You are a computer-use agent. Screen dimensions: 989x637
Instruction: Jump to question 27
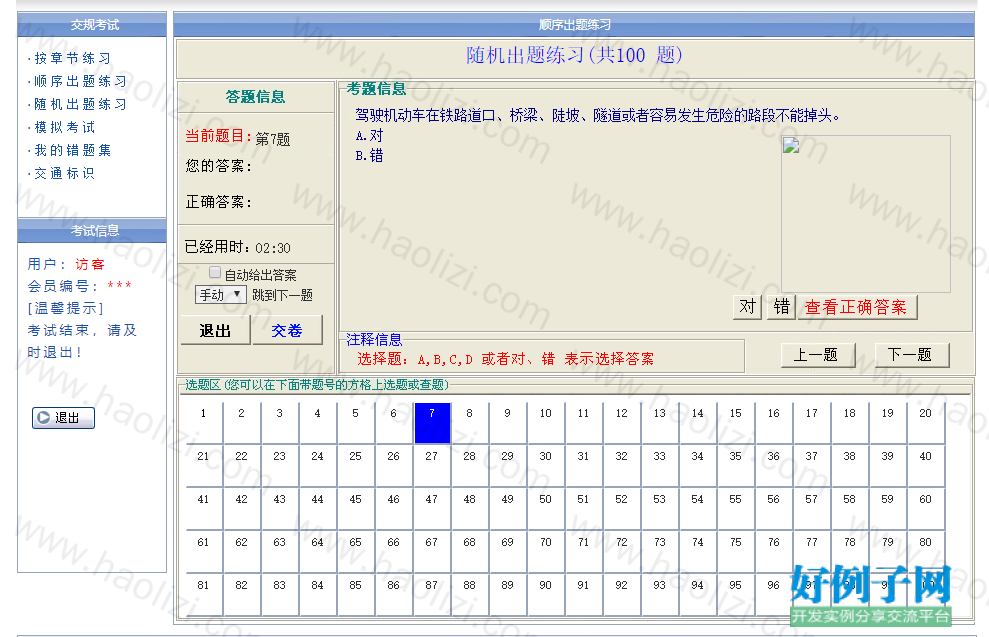point(432,466)
